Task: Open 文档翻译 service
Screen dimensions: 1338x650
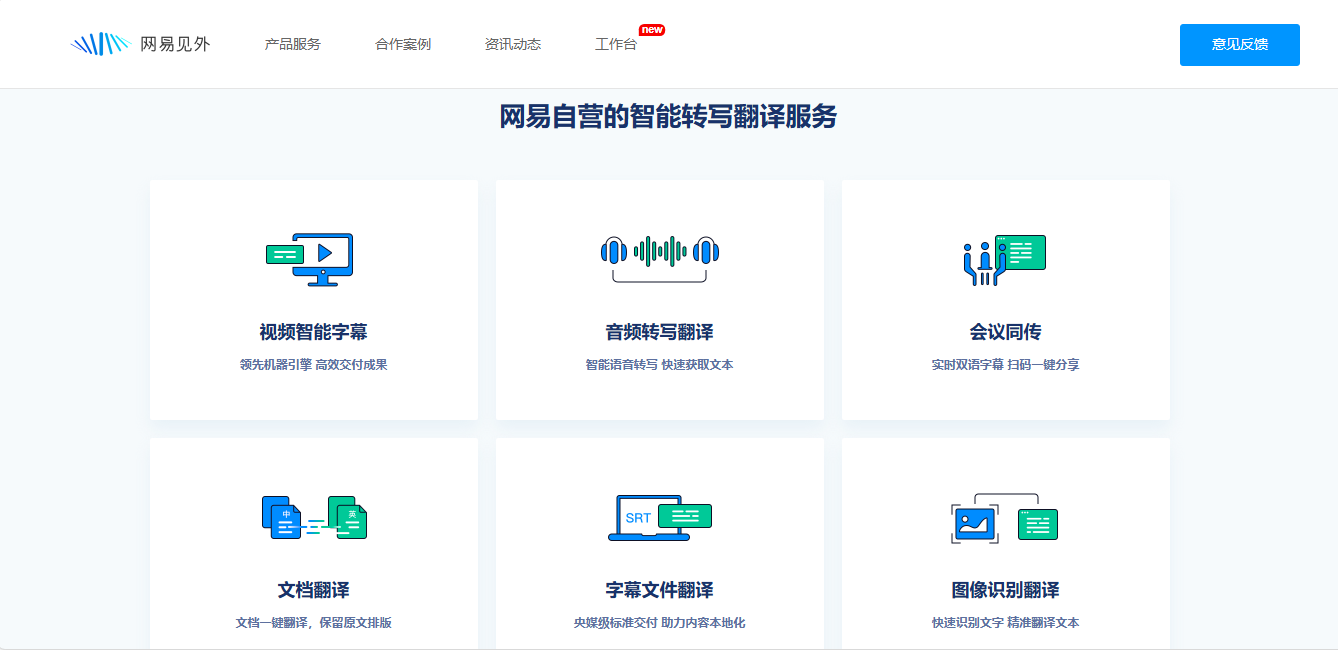Action: (x=314, y=590)
